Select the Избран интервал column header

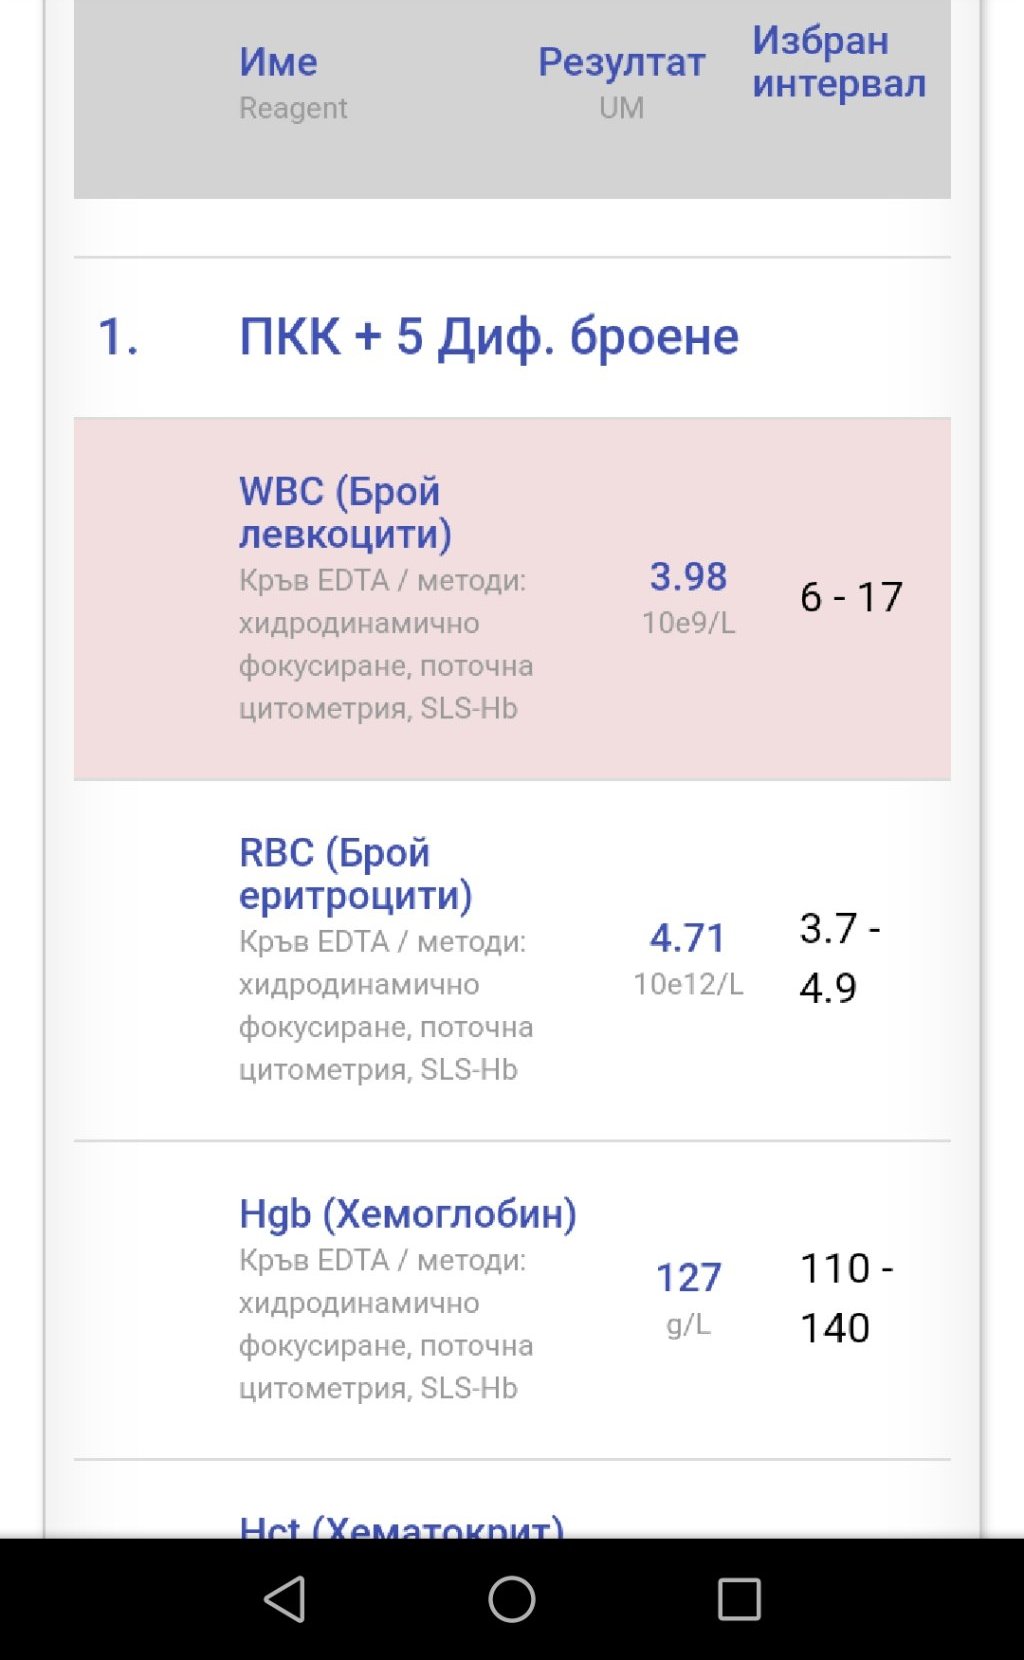click(x=838, y=62)
